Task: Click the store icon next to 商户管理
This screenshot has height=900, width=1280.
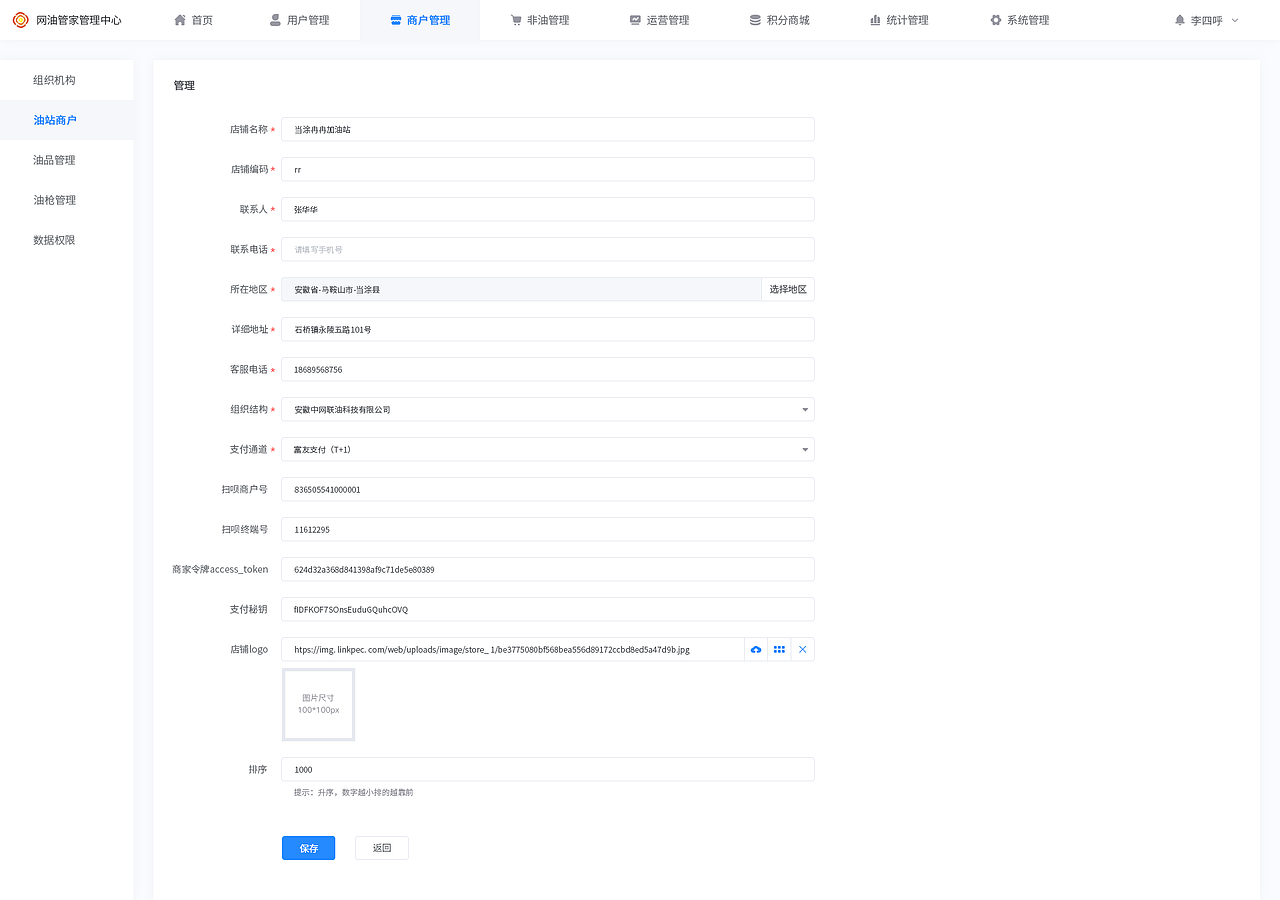Action: coord(396,20)
